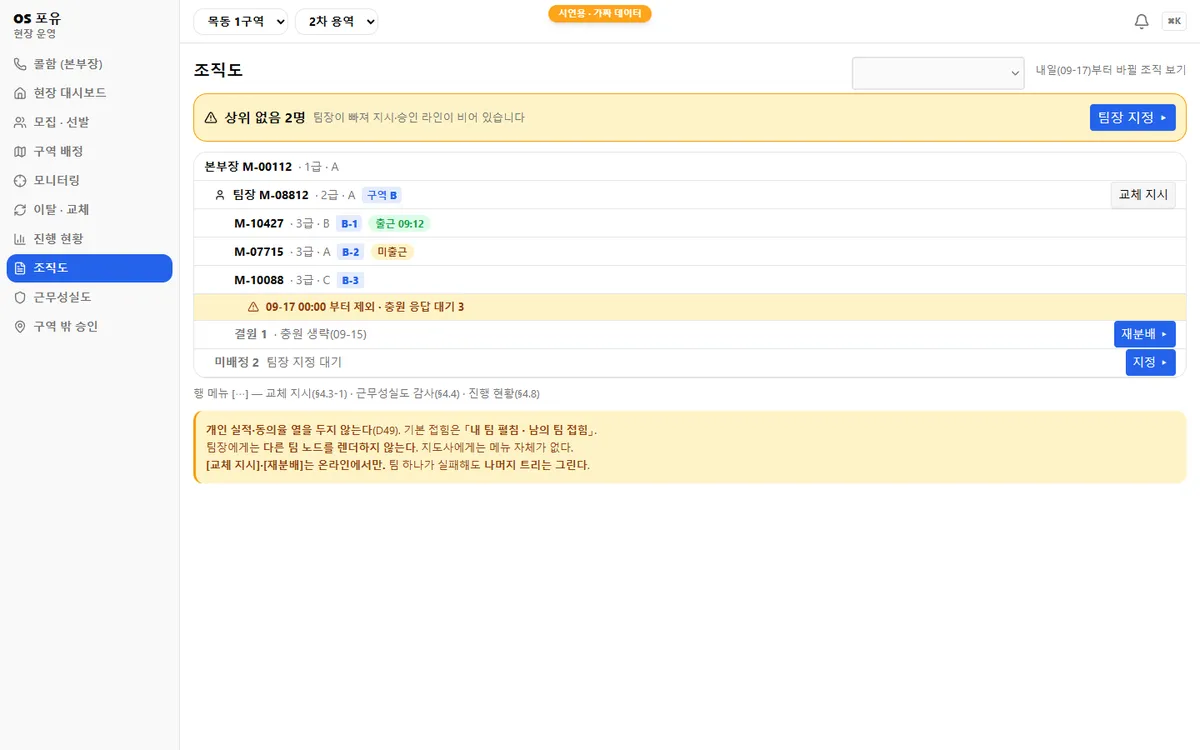Open the empty dropdown beside the 내일 조직 보기 label
1200x750 pixels.
tap(939, 73)
